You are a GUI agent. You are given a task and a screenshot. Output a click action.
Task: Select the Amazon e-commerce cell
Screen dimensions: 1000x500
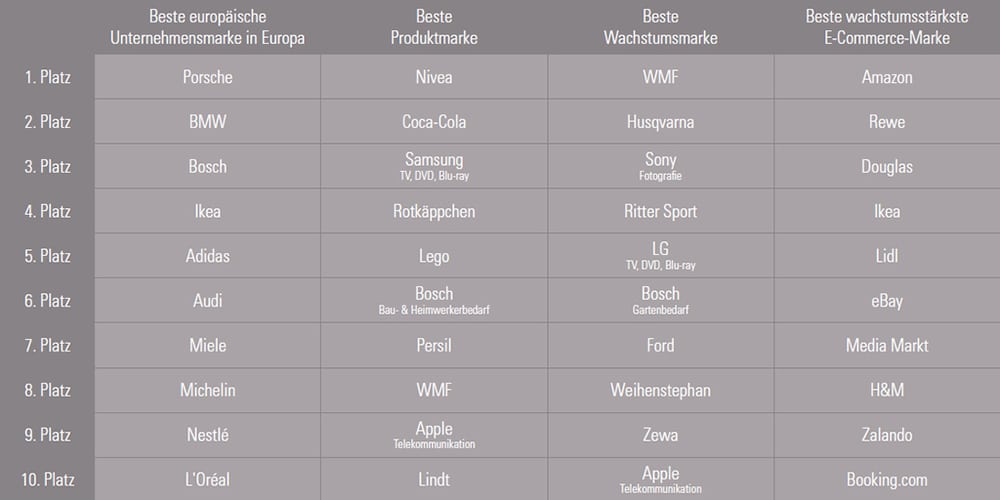(x=887, y=77)
